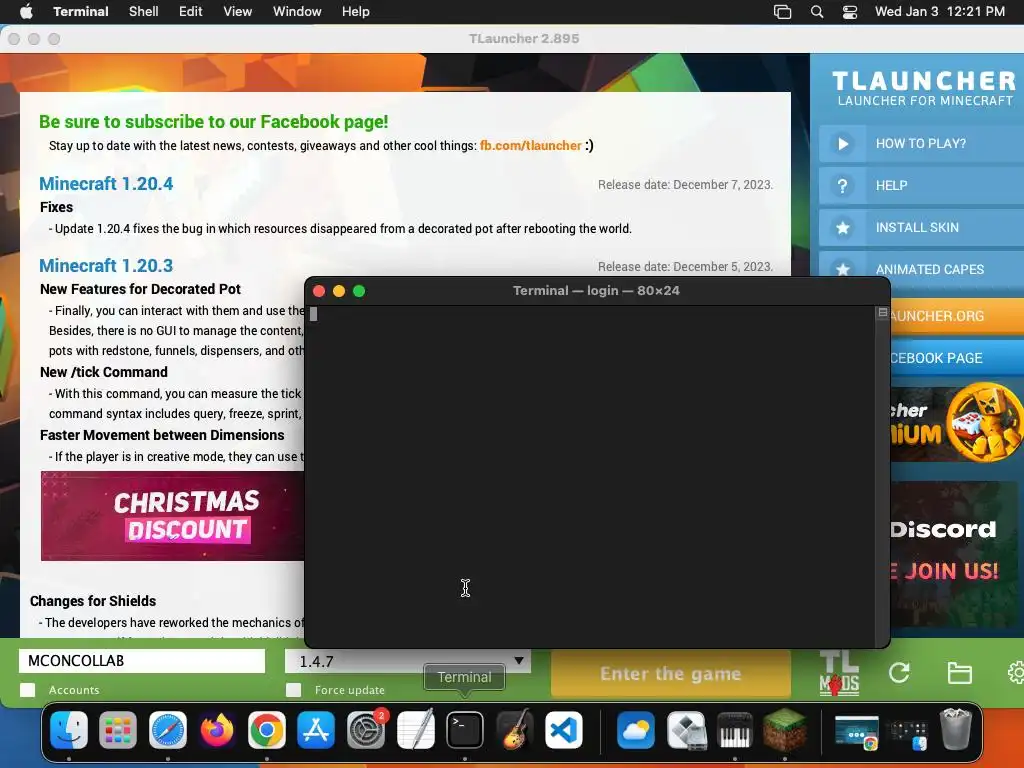
Task: Open the View menu
Action: (238, 11)
